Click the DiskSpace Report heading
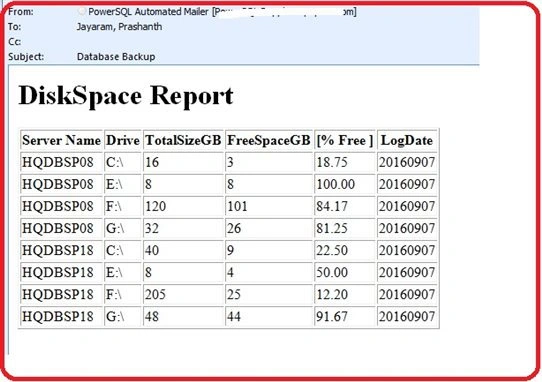542x382 pixels. pos(126,96)
